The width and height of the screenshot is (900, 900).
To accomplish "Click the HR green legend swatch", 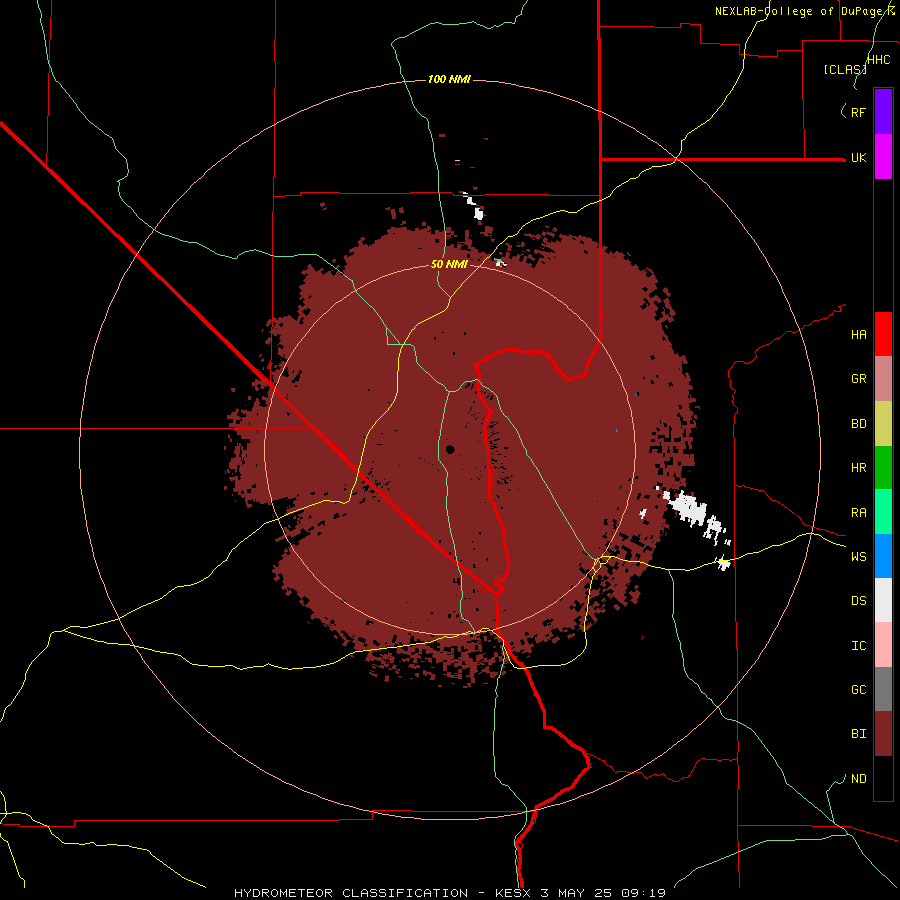I will [883, 468].
